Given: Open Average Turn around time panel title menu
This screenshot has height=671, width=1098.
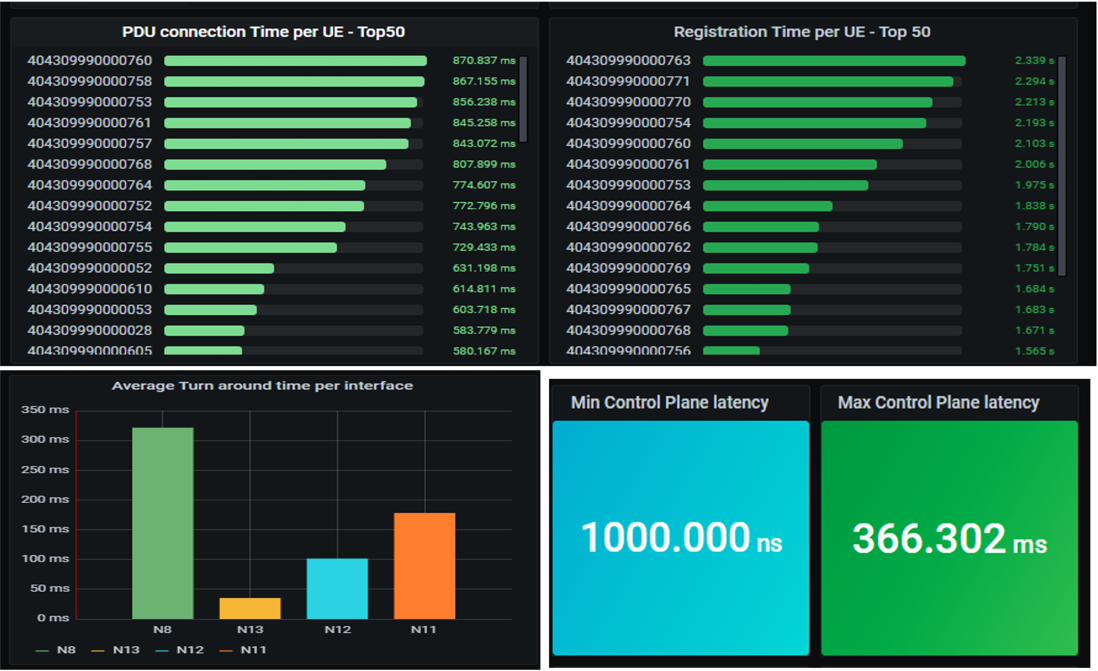Looking at the screenshot, I should (263, 386).
